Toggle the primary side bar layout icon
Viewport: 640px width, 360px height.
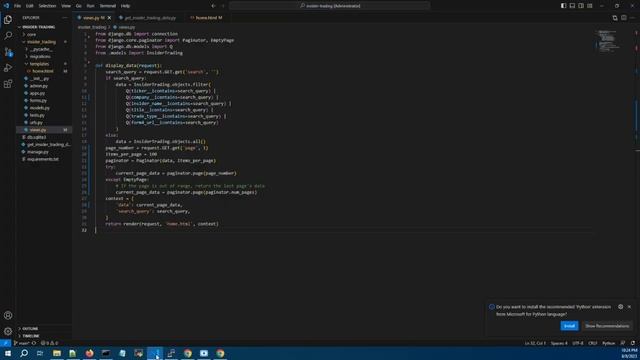[x=563, y=6]
